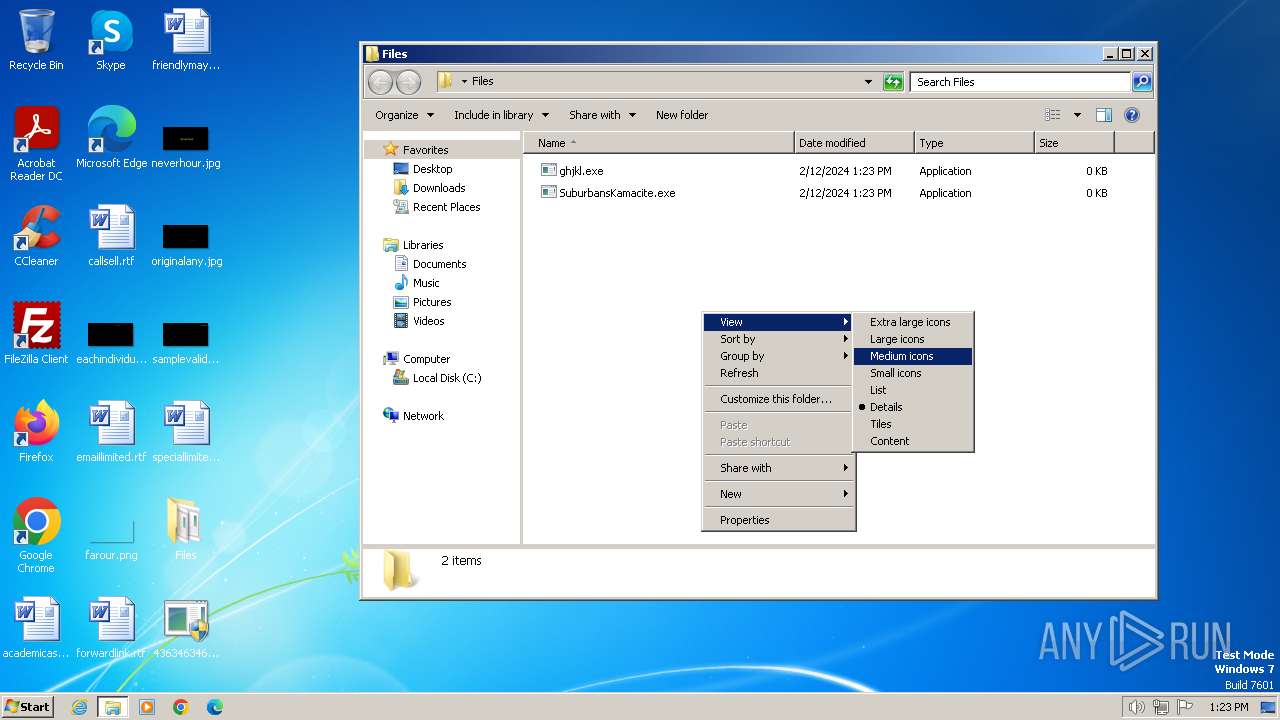Choose Large icons view
Screen dimensions: 1280x720
(x=913, y=339)
